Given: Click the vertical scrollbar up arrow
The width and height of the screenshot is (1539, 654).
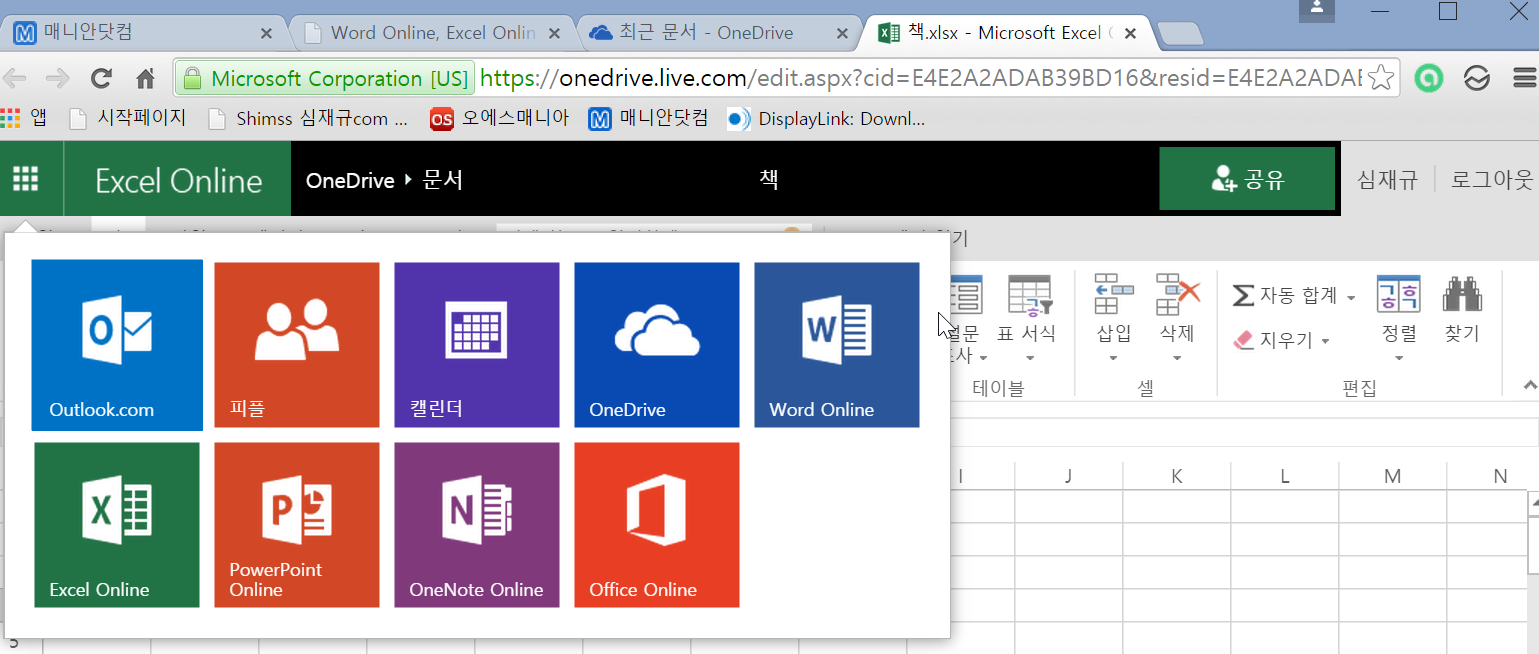Looking at the screenshot, I should click(x=1533, y=506).
